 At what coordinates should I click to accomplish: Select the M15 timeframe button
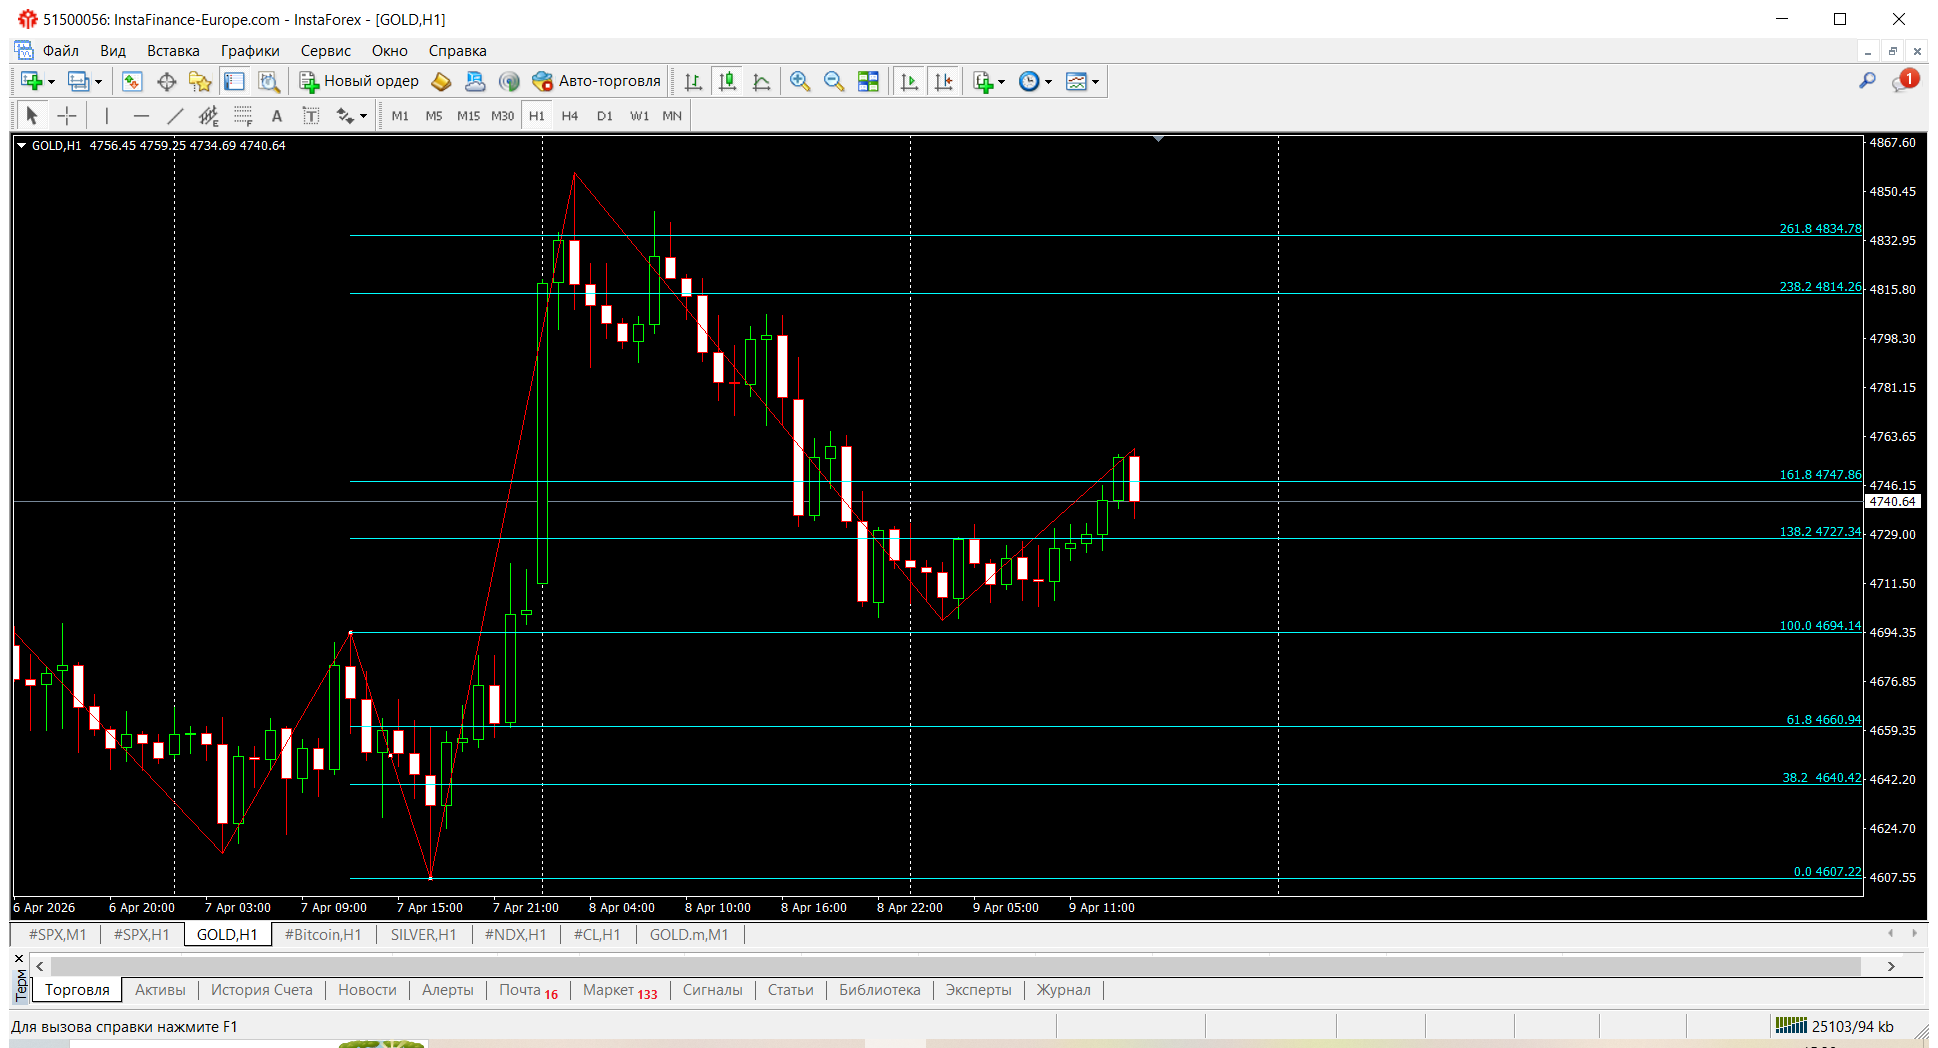(x=468, y=116)
